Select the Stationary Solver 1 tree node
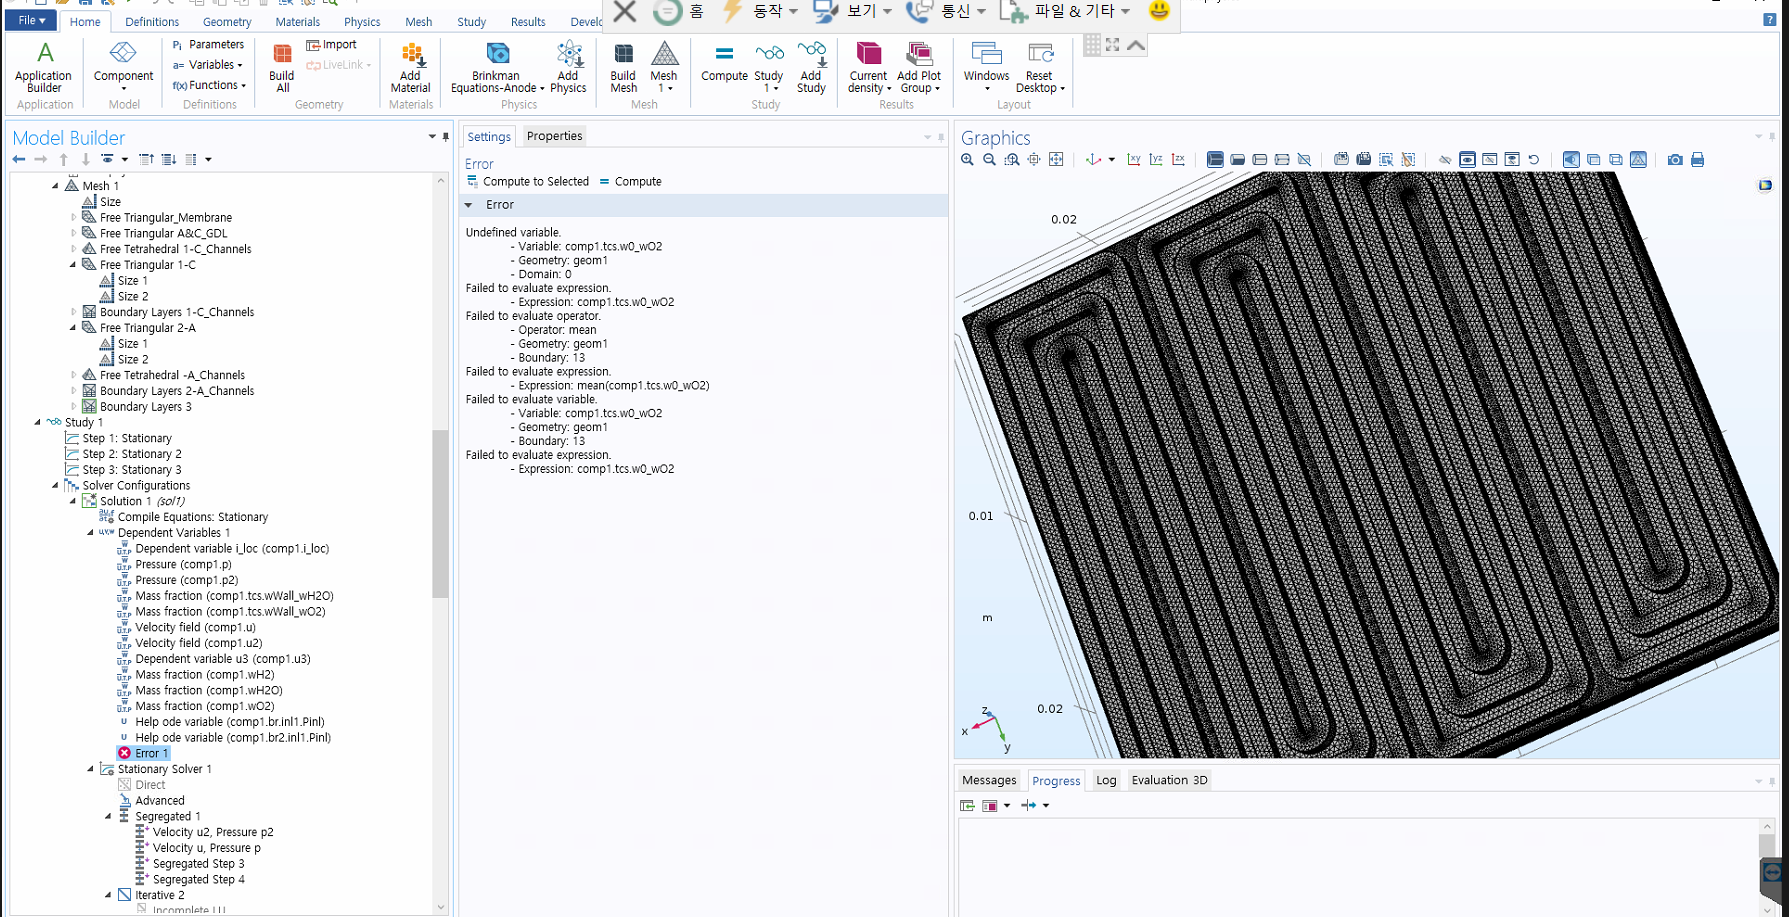Image resolution: width=1789 pixels, height=917 pixels. point(164,769)
